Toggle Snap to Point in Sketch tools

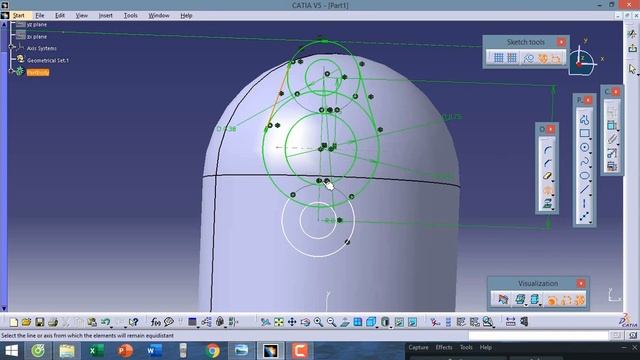click(x=512, y=58)
